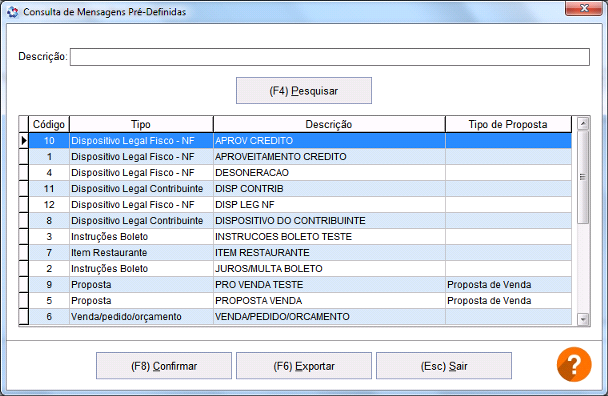Sort by the Tipo column header
This screenshot has height=396, width=608.
(x=141, y=125)
